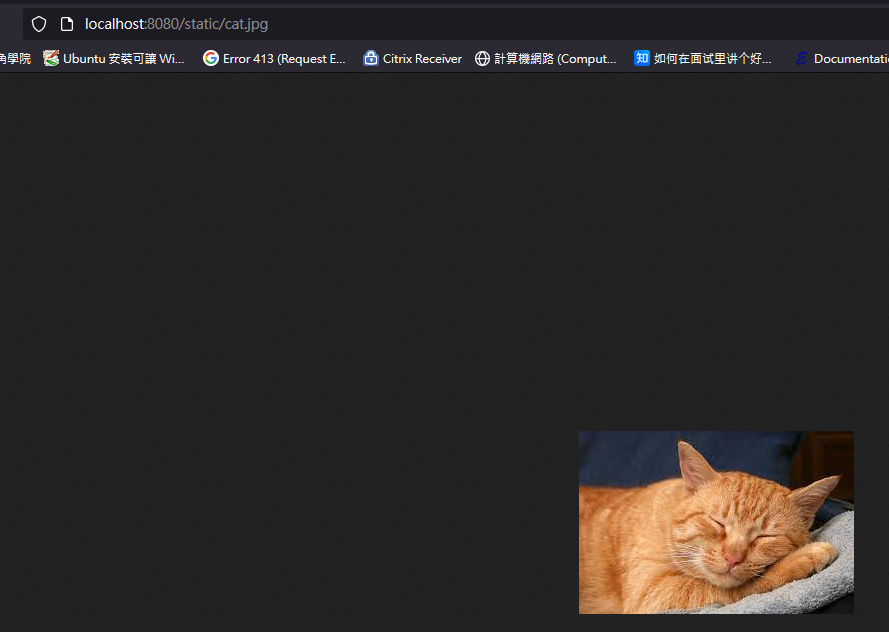
Task: Click the page info document icon
Action: (67, 24)
